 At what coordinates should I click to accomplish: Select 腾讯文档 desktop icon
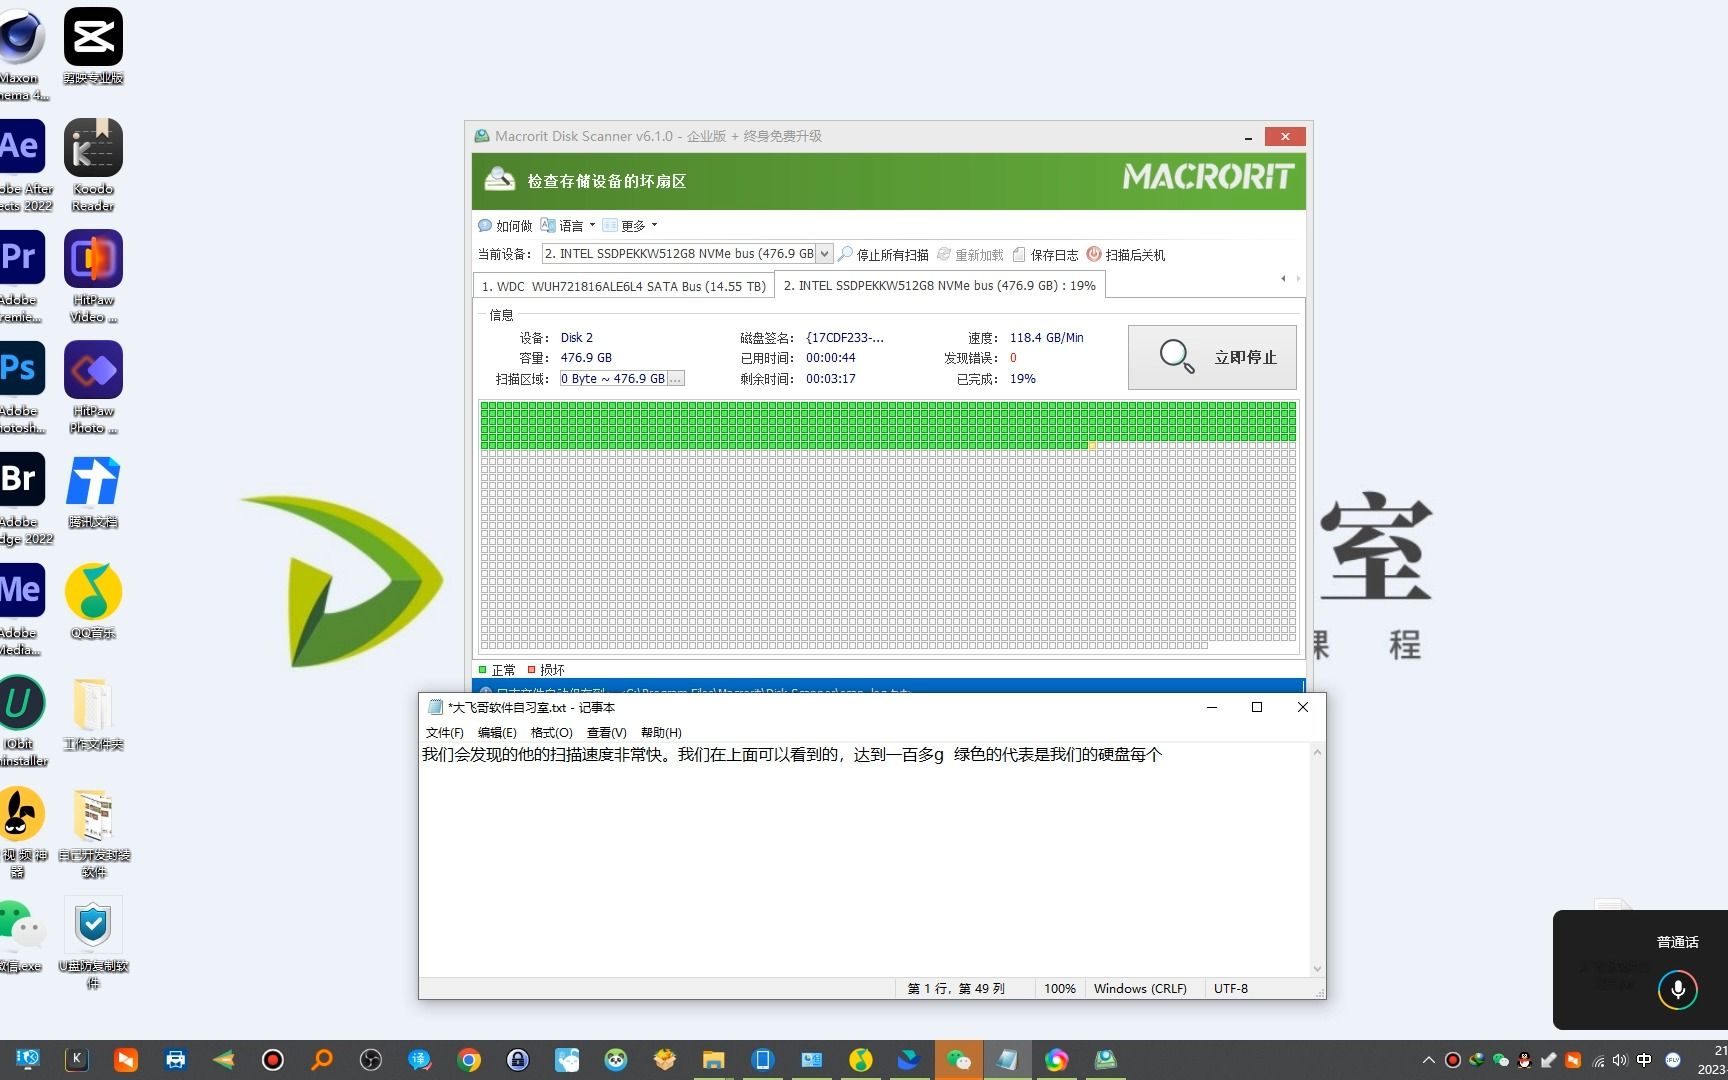click(x=93, y=491)
